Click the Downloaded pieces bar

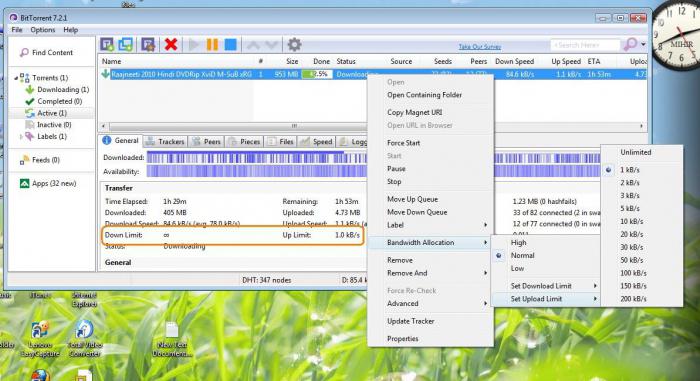(x=373, y=158)
